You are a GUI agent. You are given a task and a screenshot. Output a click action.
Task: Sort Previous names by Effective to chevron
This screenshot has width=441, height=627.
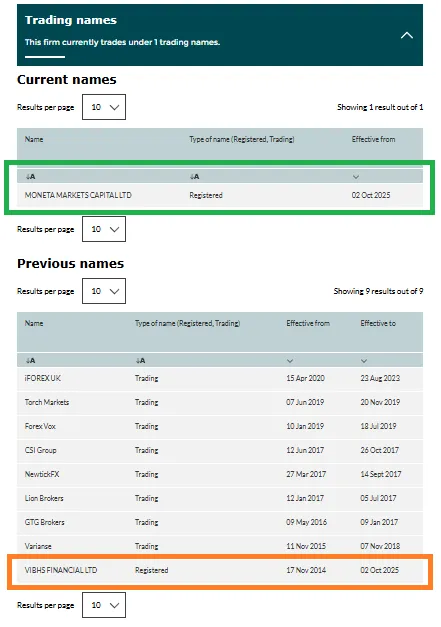364,361
